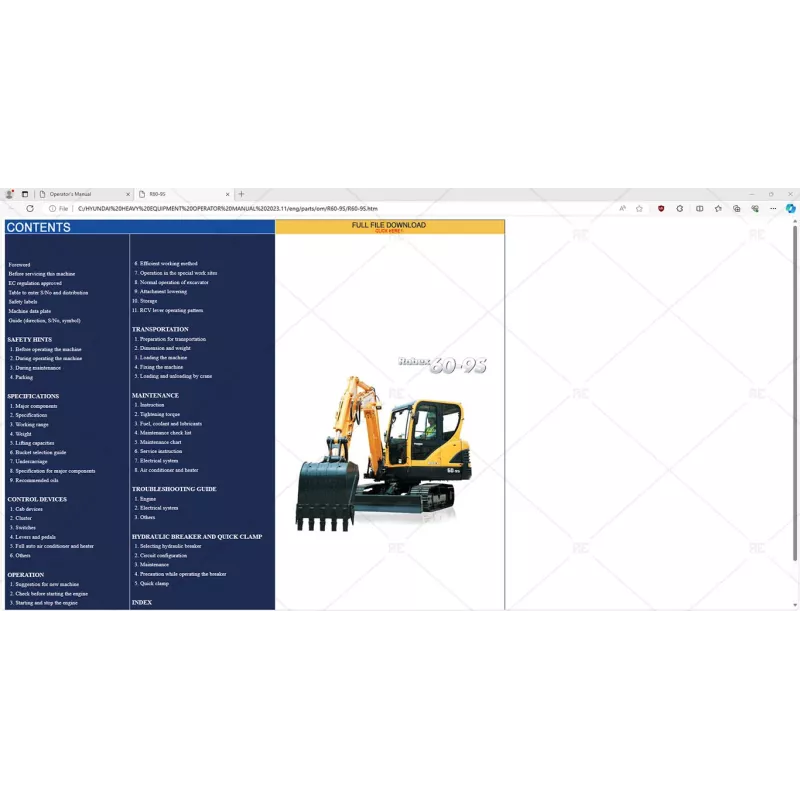Screen dimensions: 800x800
Task: Click the browser refresh icon
Action: click(31, 208)
